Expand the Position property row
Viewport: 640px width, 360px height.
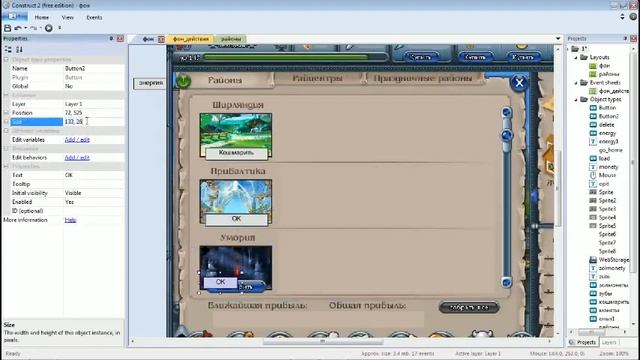tap(6, 113)
